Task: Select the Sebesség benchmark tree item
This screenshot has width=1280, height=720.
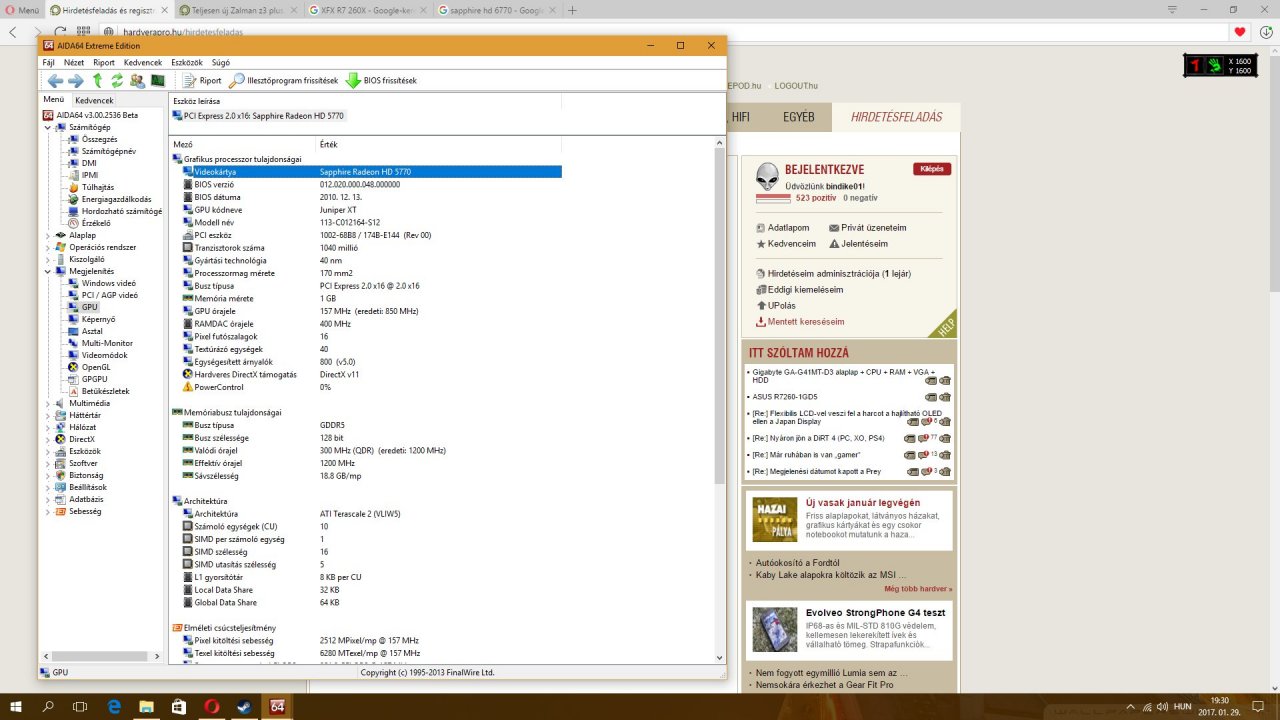Action: click(x=84, y=511)
